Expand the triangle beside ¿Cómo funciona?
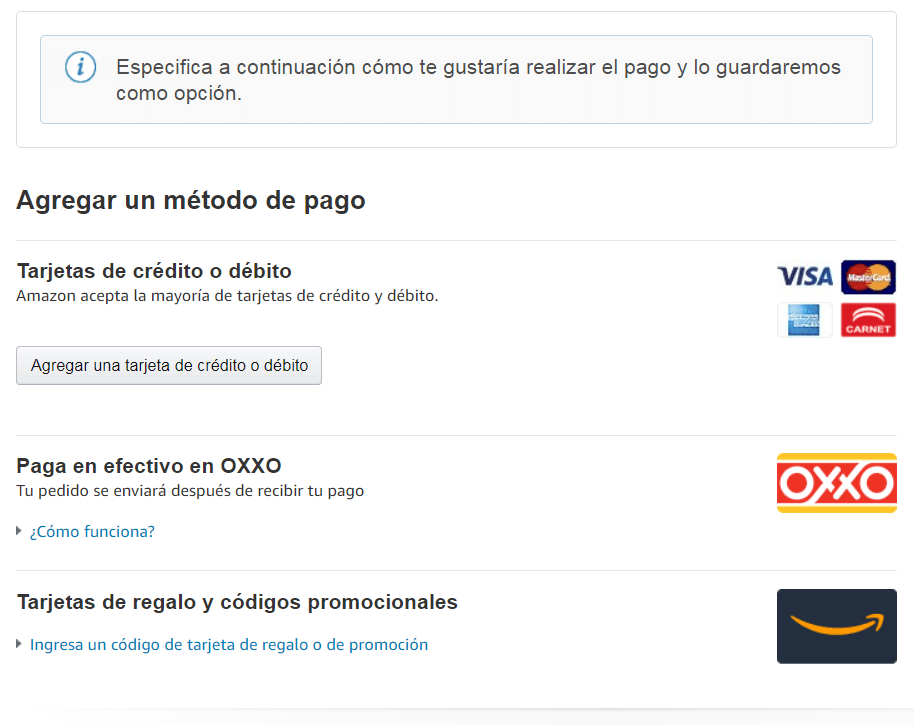 19,531
